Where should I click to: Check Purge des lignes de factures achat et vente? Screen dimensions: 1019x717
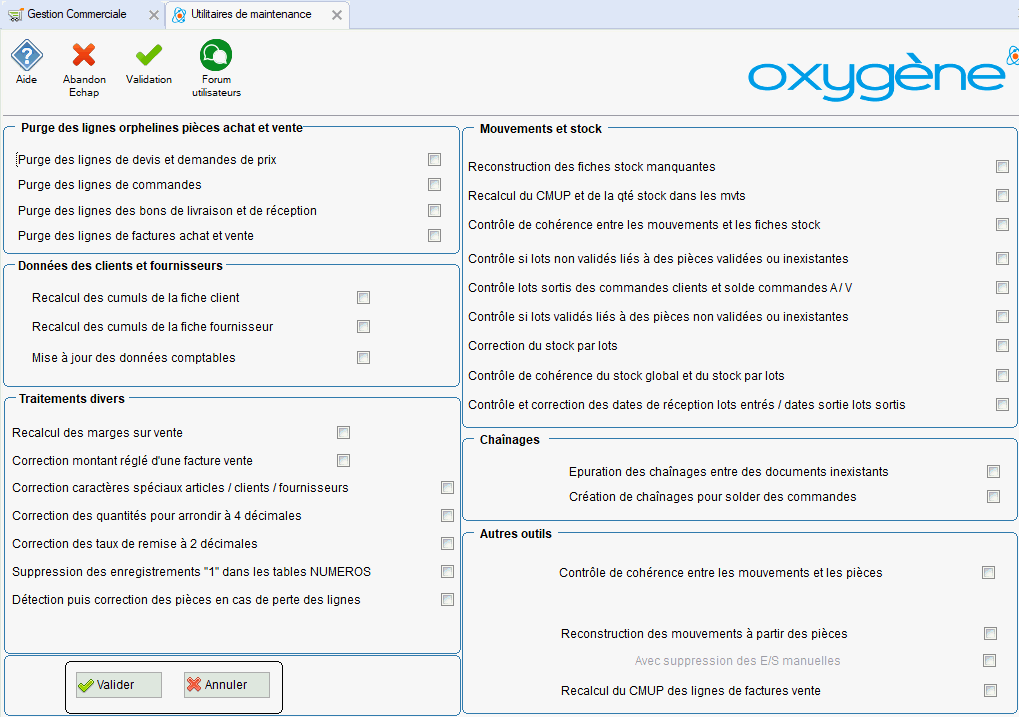coord(435,236)
